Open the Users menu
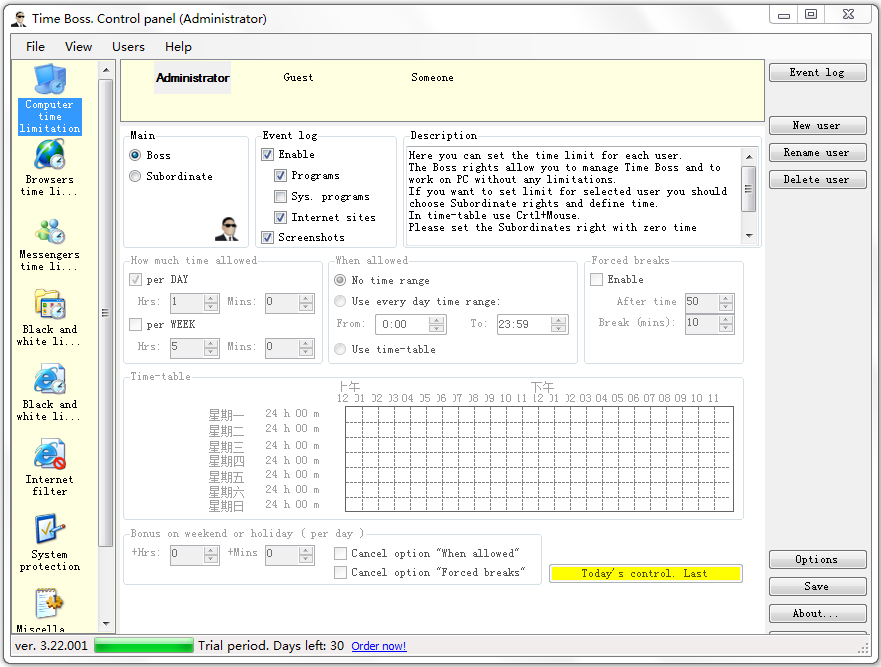This screenshot has height=667, width=881. [x=128, y=47]
